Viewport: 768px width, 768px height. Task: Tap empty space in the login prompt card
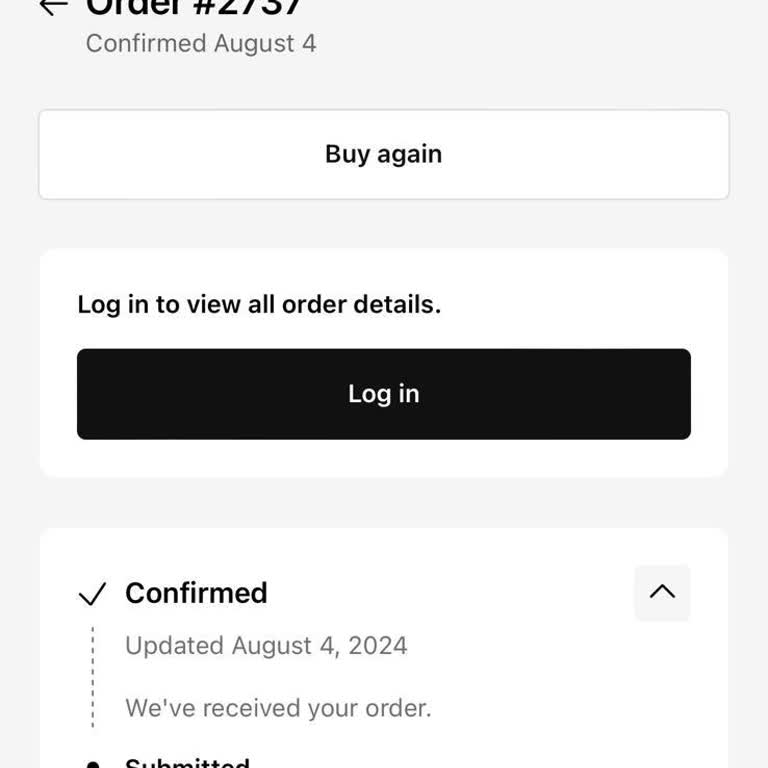coord(580,300)
